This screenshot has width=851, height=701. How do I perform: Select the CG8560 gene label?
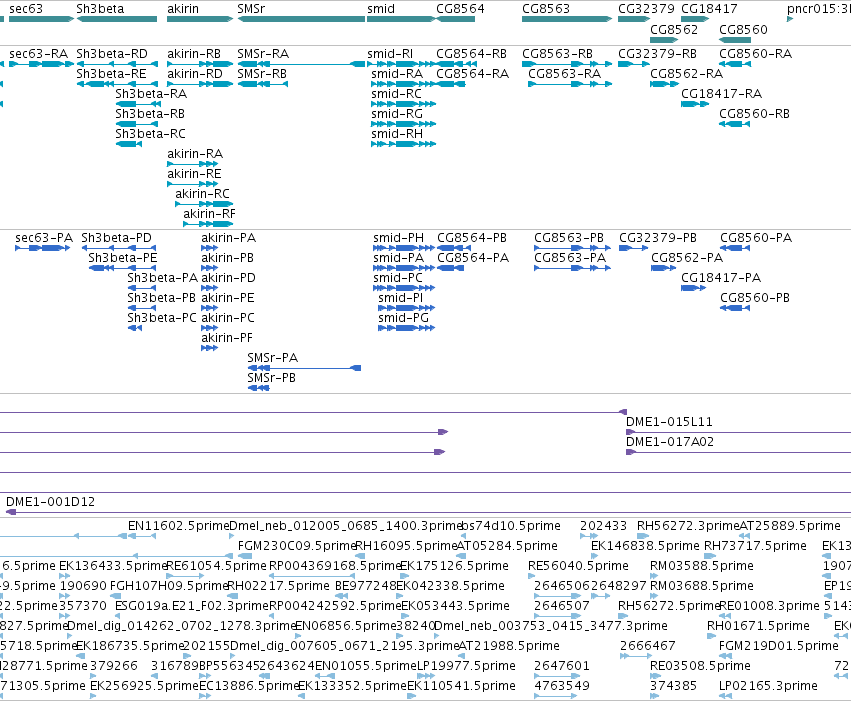743,30
